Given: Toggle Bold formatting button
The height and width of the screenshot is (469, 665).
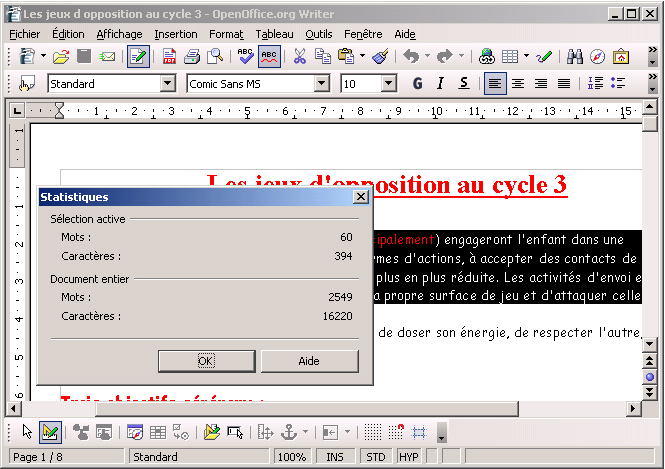Looking at the screenshot, I should [417, 84].
